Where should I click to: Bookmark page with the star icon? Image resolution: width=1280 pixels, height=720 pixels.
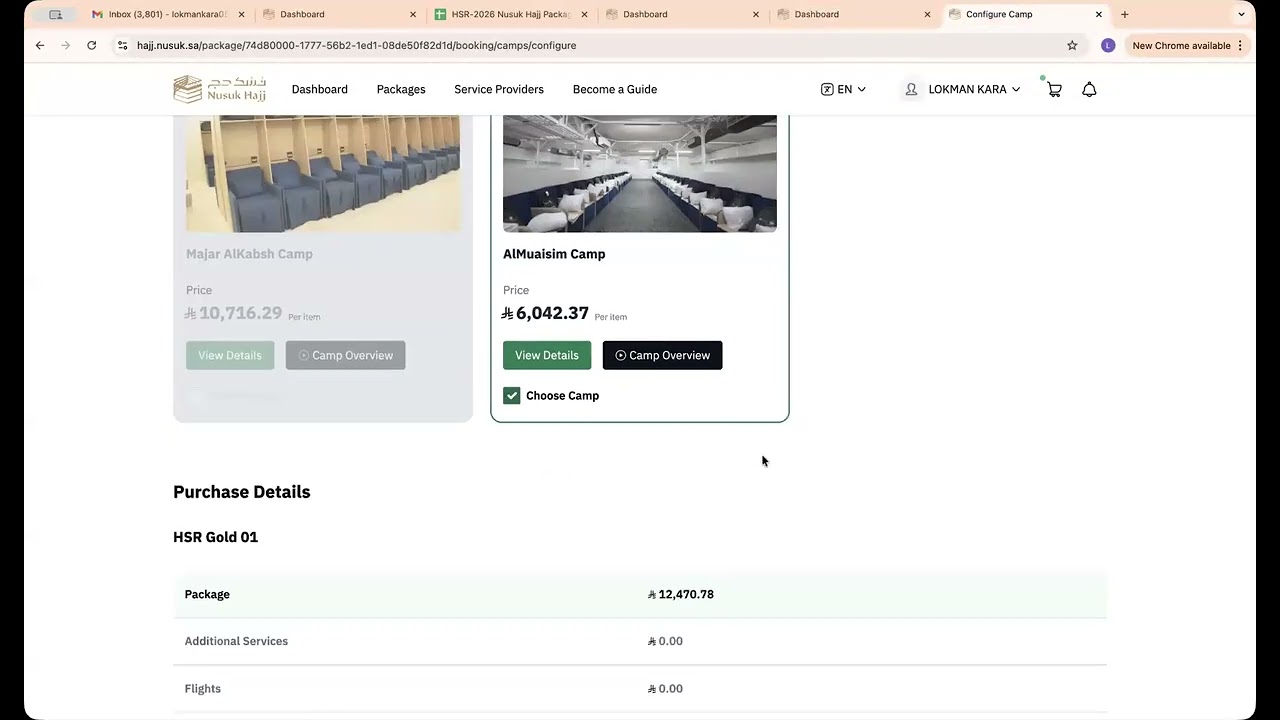tap(1072, 45)
